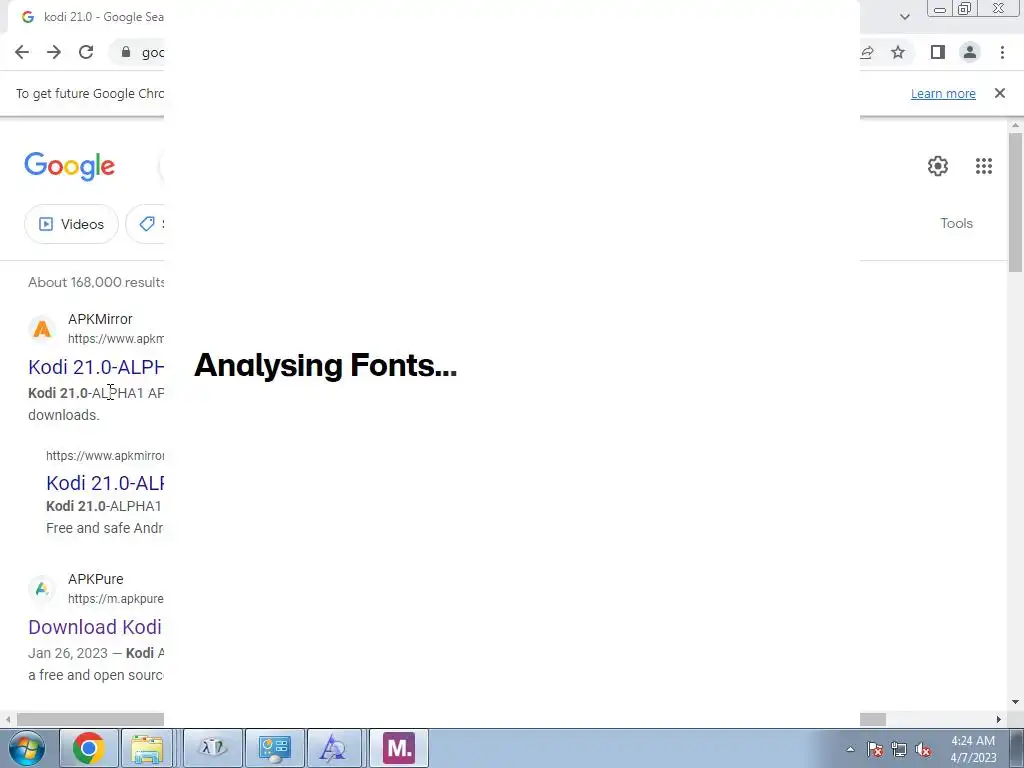Dismiss the Chrome update infobar
Screen dimensions: 1024x768
tap(1000, 93)
